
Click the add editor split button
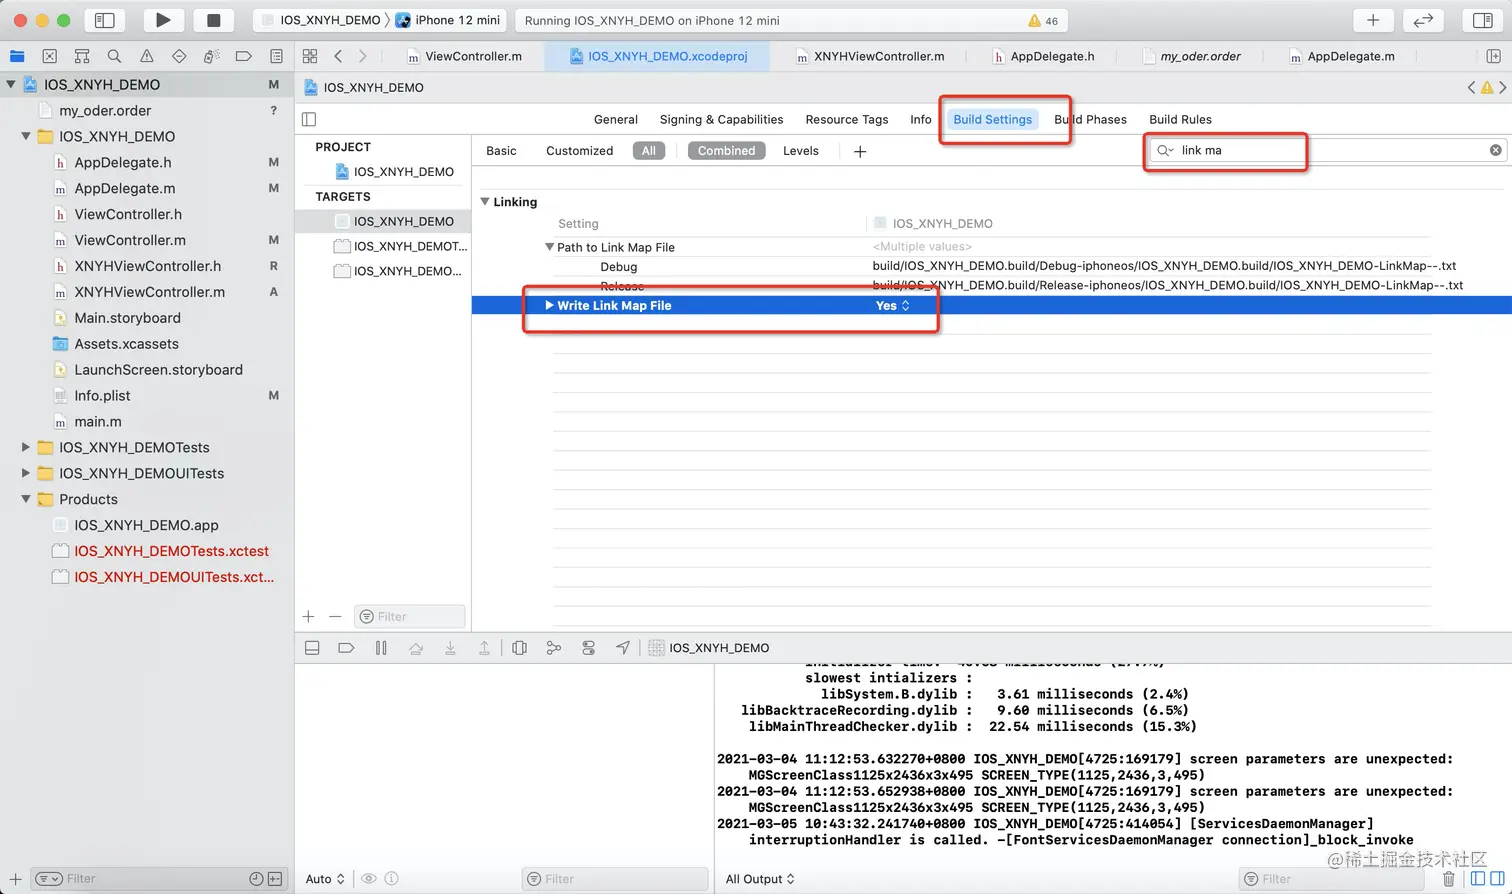pos(1494,56)
